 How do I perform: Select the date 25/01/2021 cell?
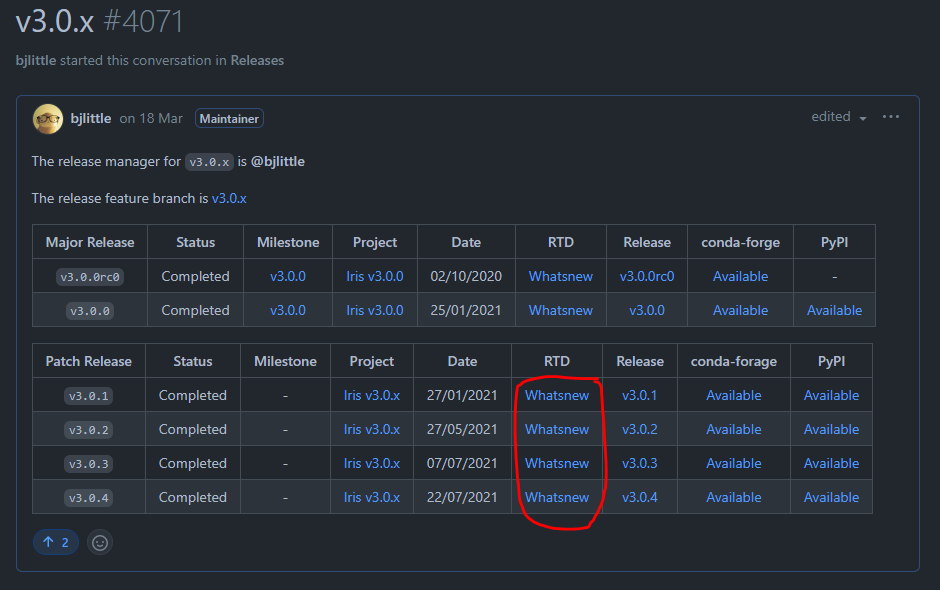[466, 311]
